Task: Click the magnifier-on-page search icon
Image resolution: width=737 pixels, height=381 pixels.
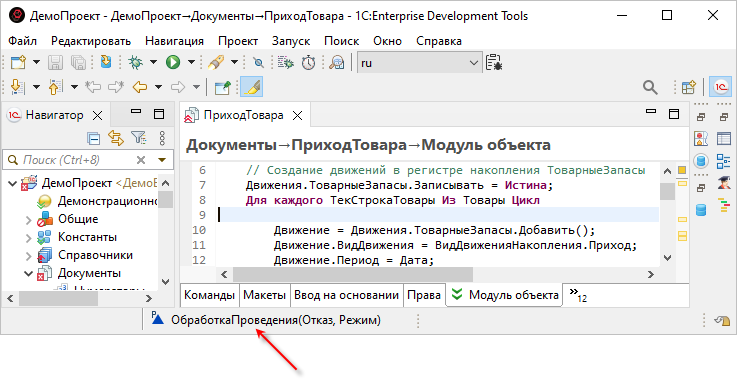Action: click(337, 62)
